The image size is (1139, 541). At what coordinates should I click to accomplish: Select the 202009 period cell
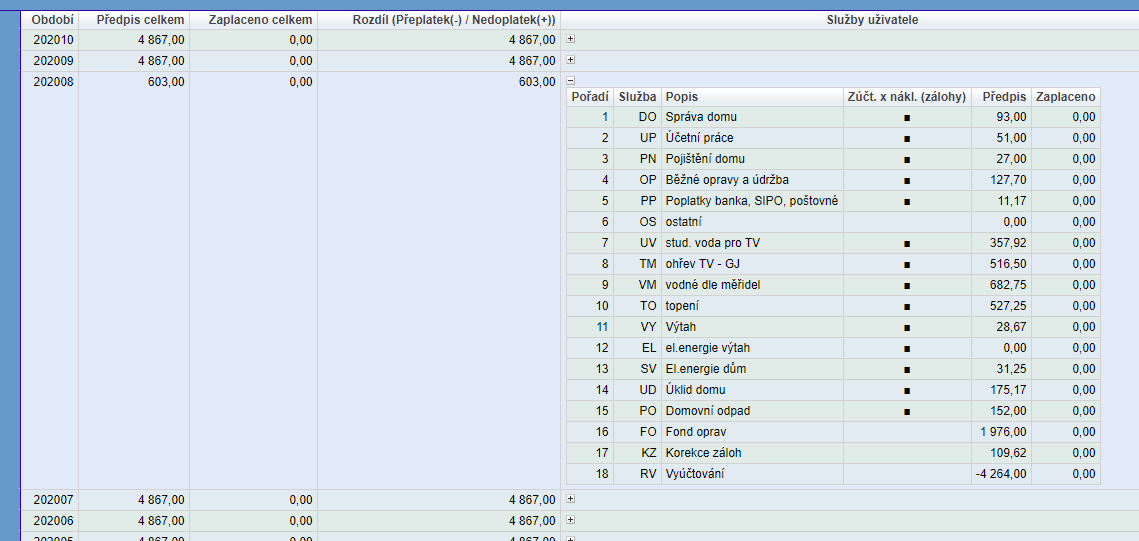point(49,61)
